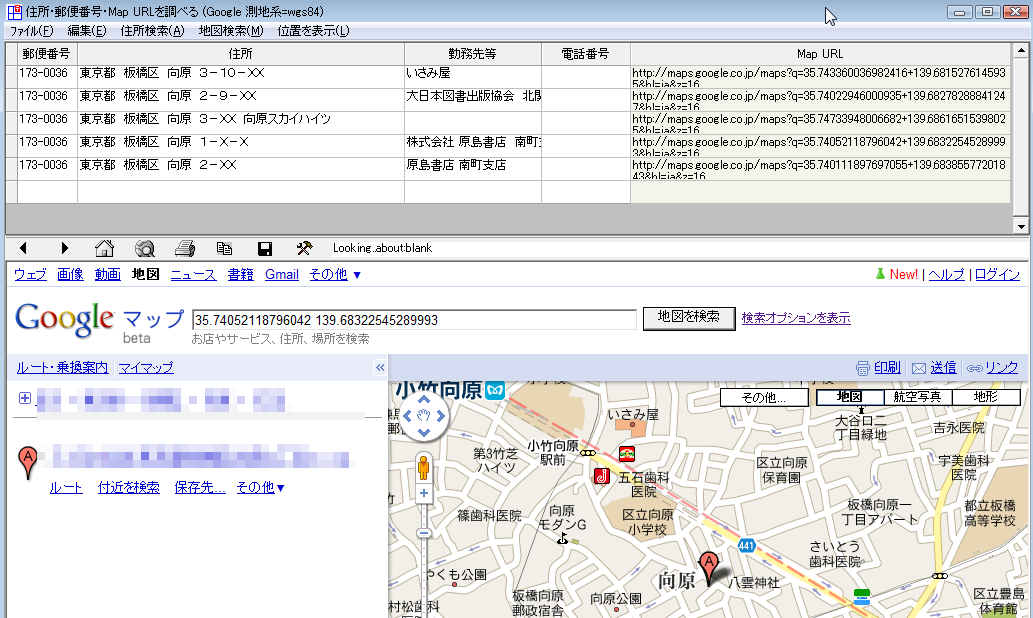Screen dimensions: 1033x618
Task: Pan the map right with the arrow control
Action: click(440, 416)
